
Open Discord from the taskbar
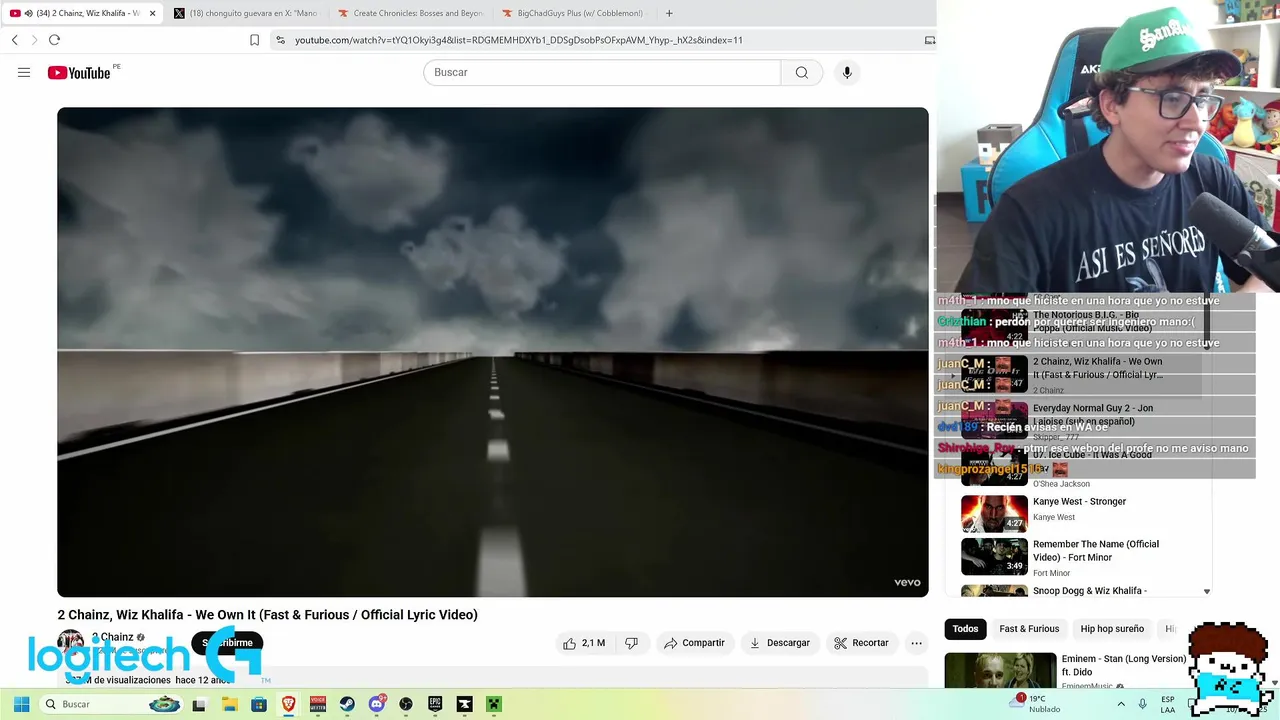[x=377, y=705]
